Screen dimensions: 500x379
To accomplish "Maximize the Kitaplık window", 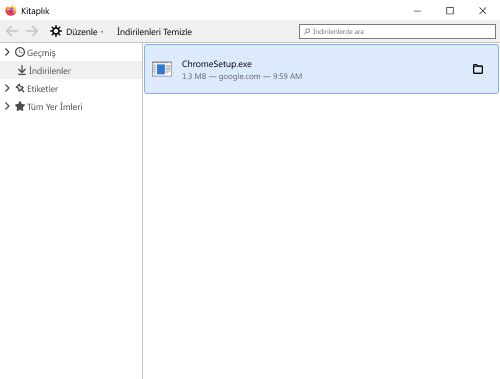I will [x=450, y=11].
